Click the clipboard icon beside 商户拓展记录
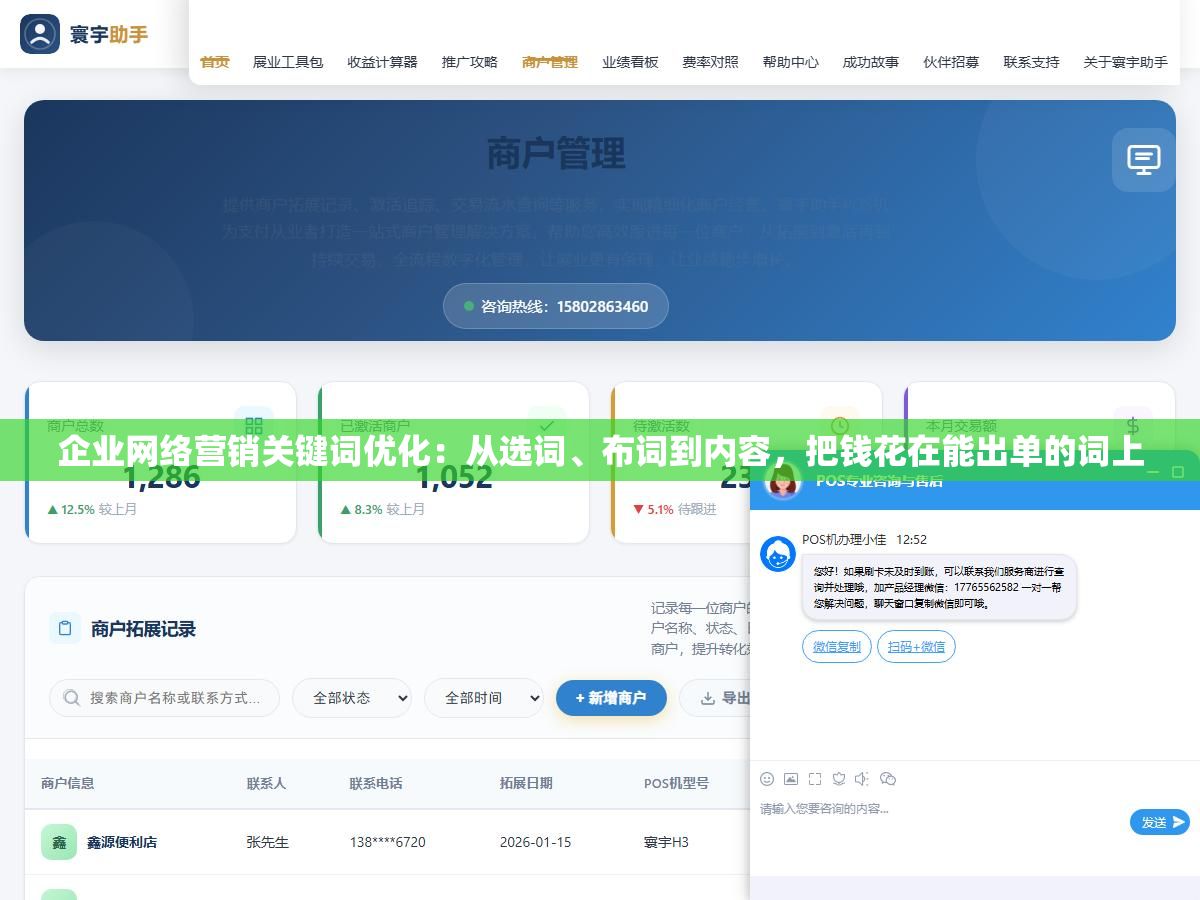 click(x=65, y=628)
